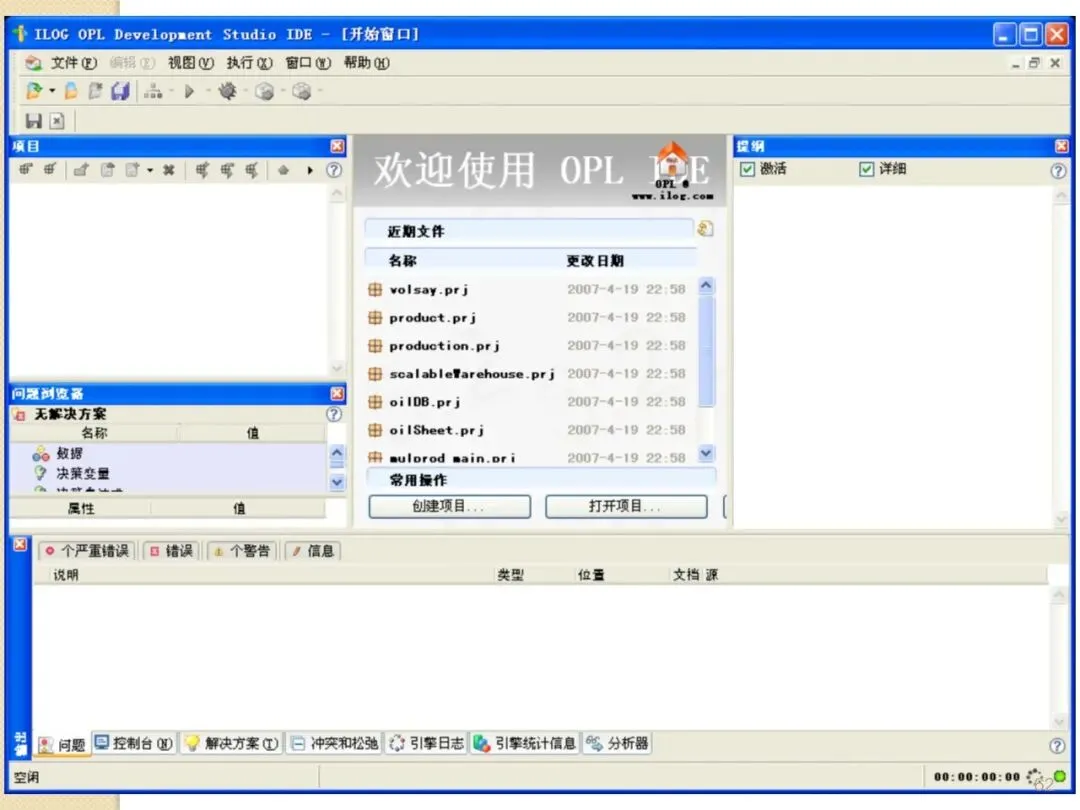This screenshot has height=810, width=1080.
Task: Click the icon right of 近期文件 header
Action: 705,229
